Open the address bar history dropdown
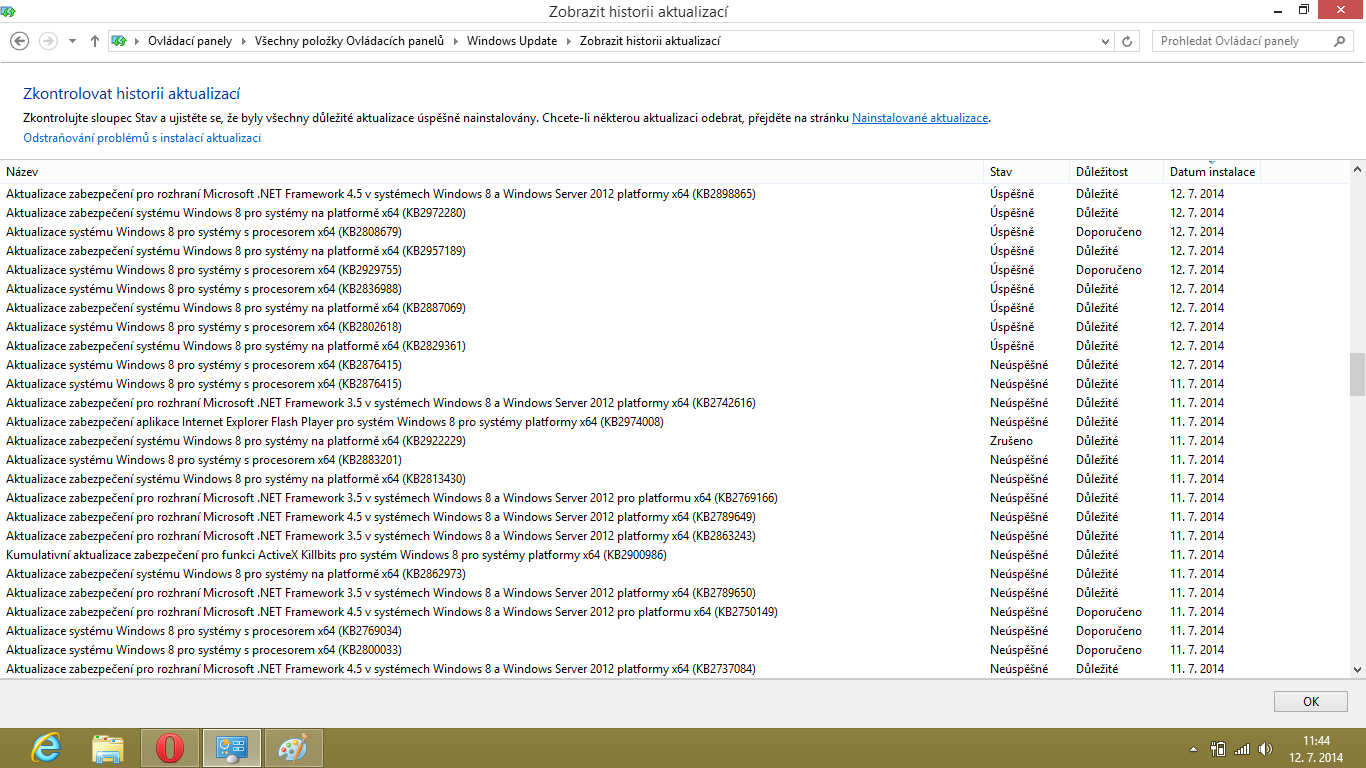 [1105, 42]
